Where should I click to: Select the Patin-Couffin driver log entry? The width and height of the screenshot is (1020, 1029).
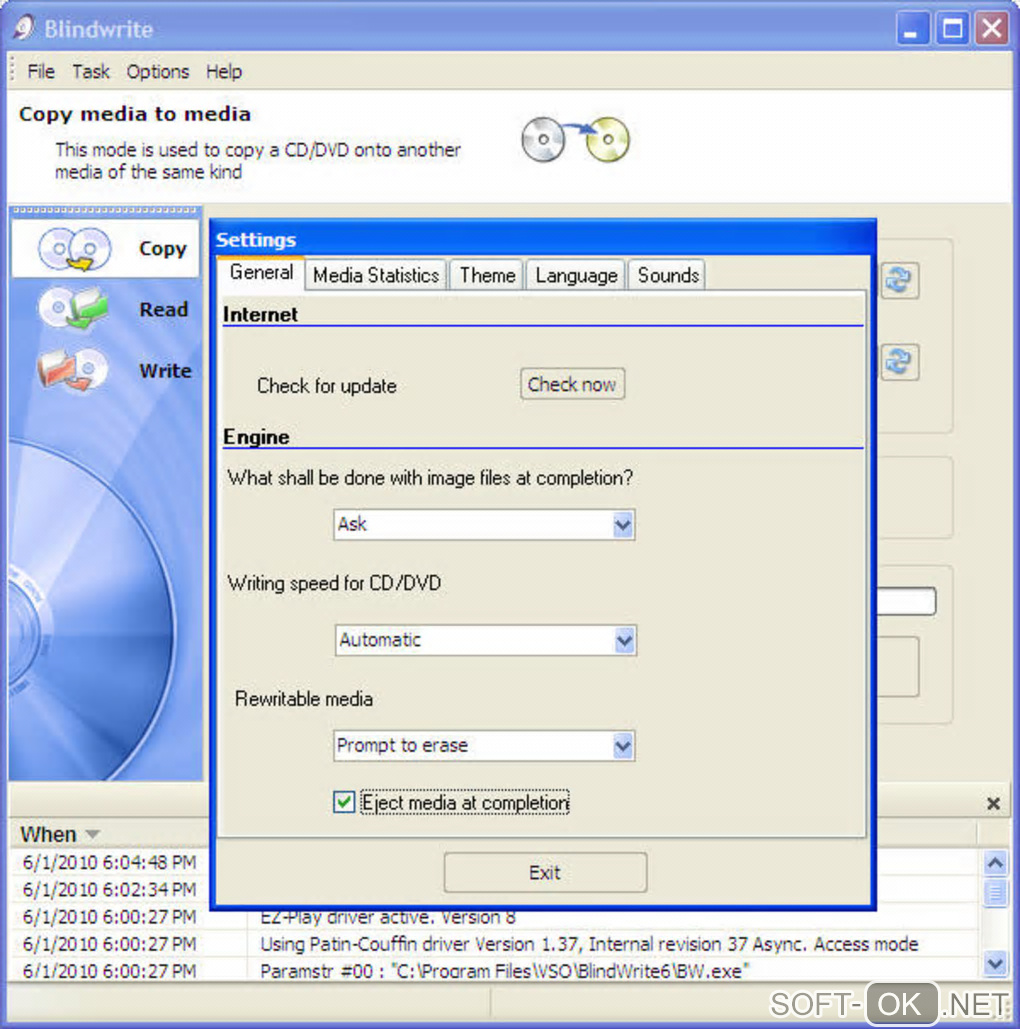tap(589, 944)
